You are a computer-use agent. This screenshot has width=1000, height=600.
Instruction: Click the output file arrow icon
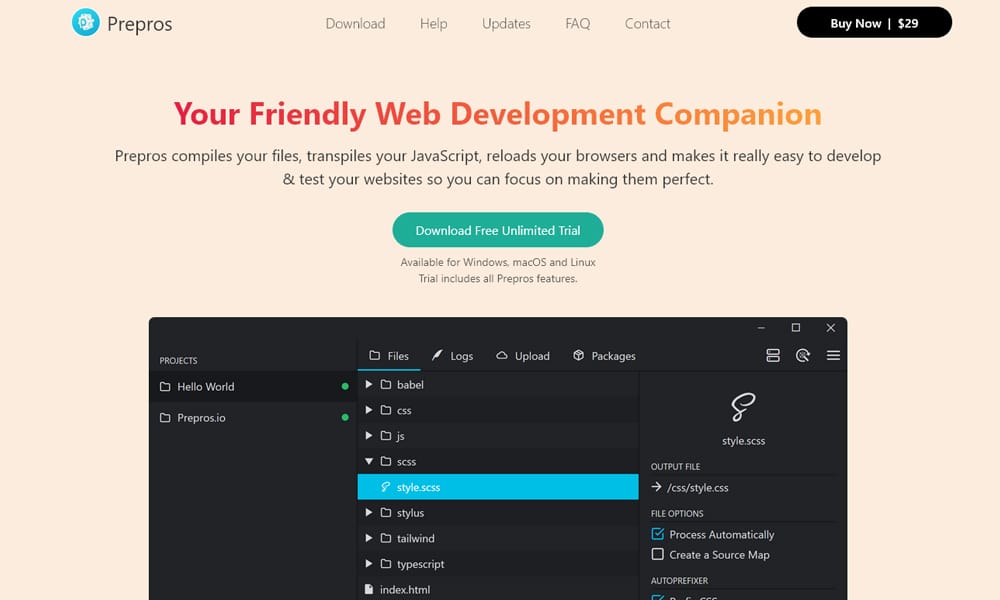[657, 488]
